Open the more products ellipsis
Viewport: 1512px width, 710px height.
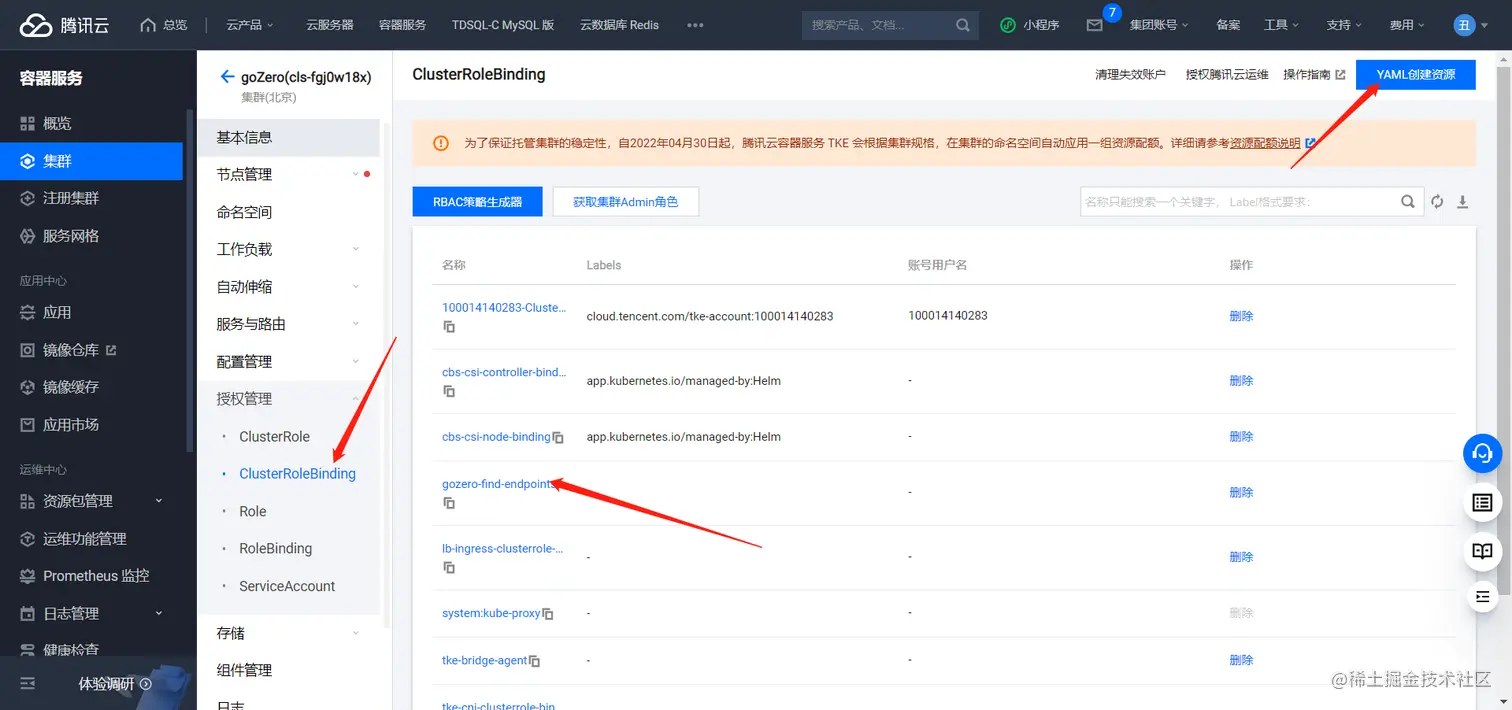tap(695, 25)
